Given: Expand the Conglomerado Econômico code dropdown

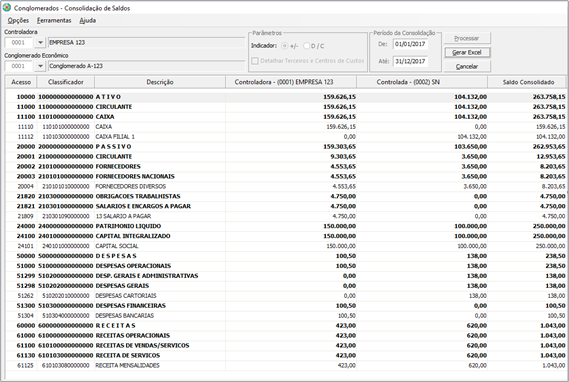Looking at the screenshot, I should pos(40,66).
